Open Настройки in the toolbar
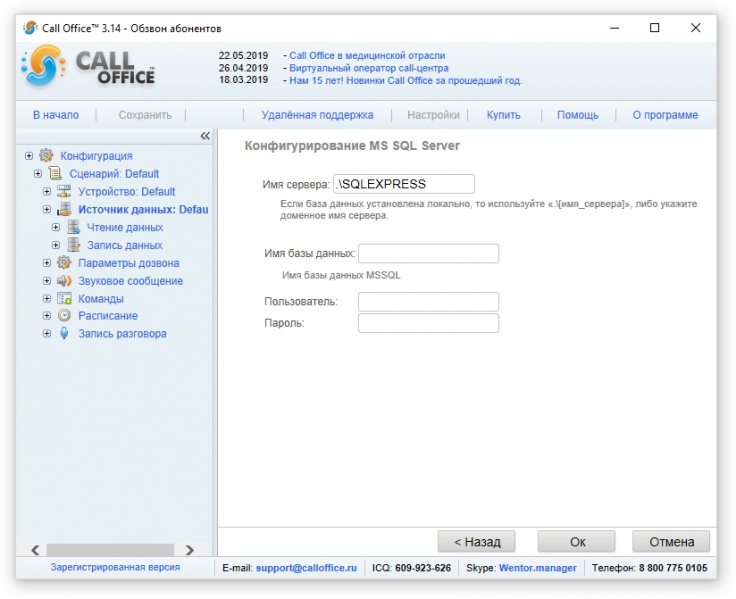 433,115
